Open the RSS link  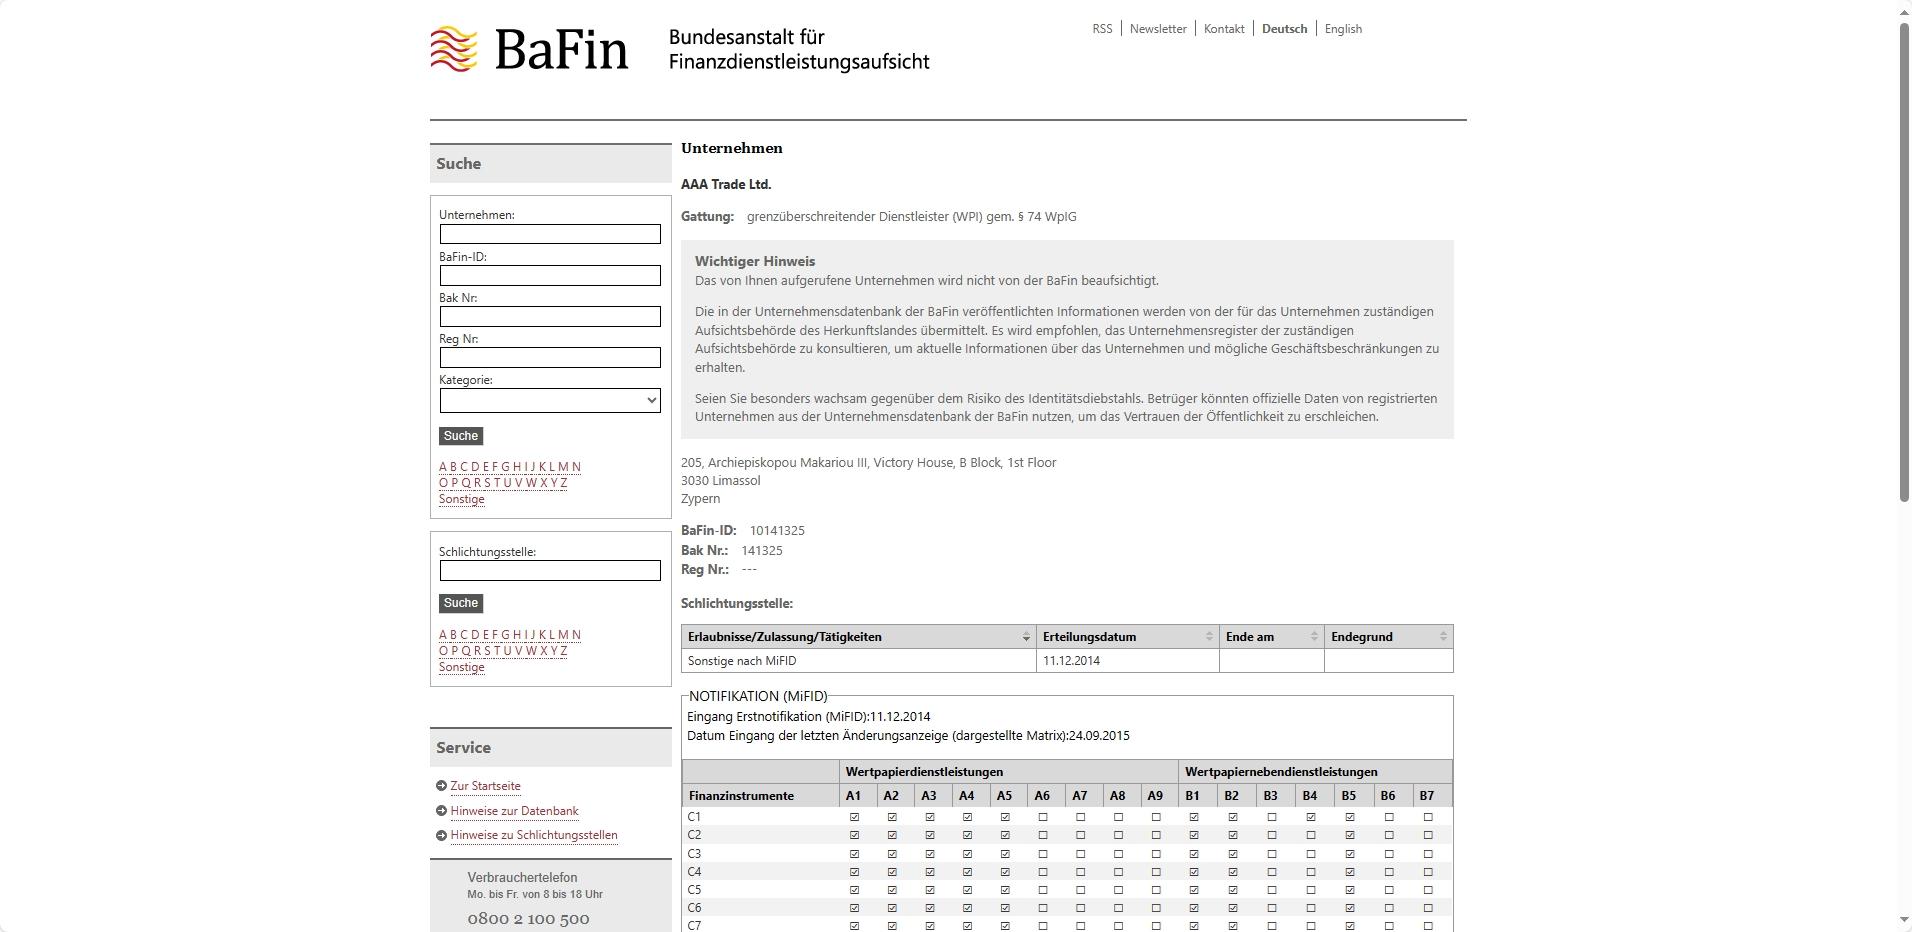coord(1102,29)
